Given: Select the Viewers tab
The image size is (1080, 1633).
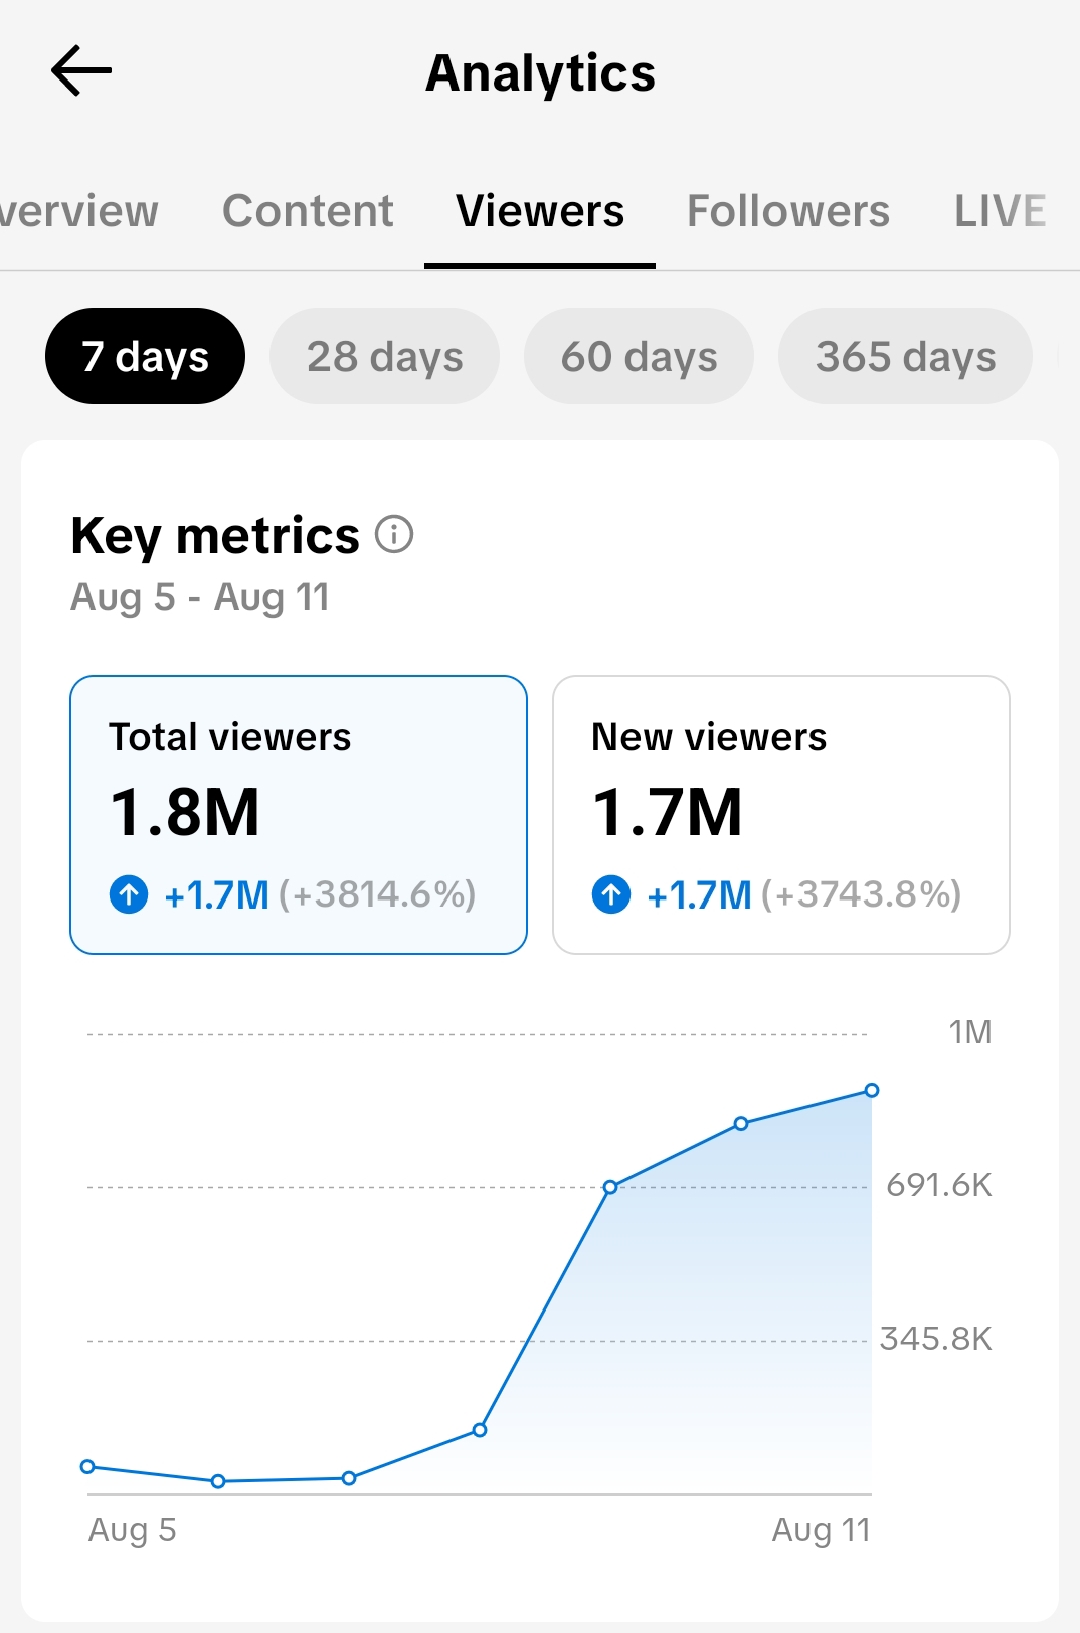Looking at the screenshot, I should pyautogui.click(x=540, y=211).
